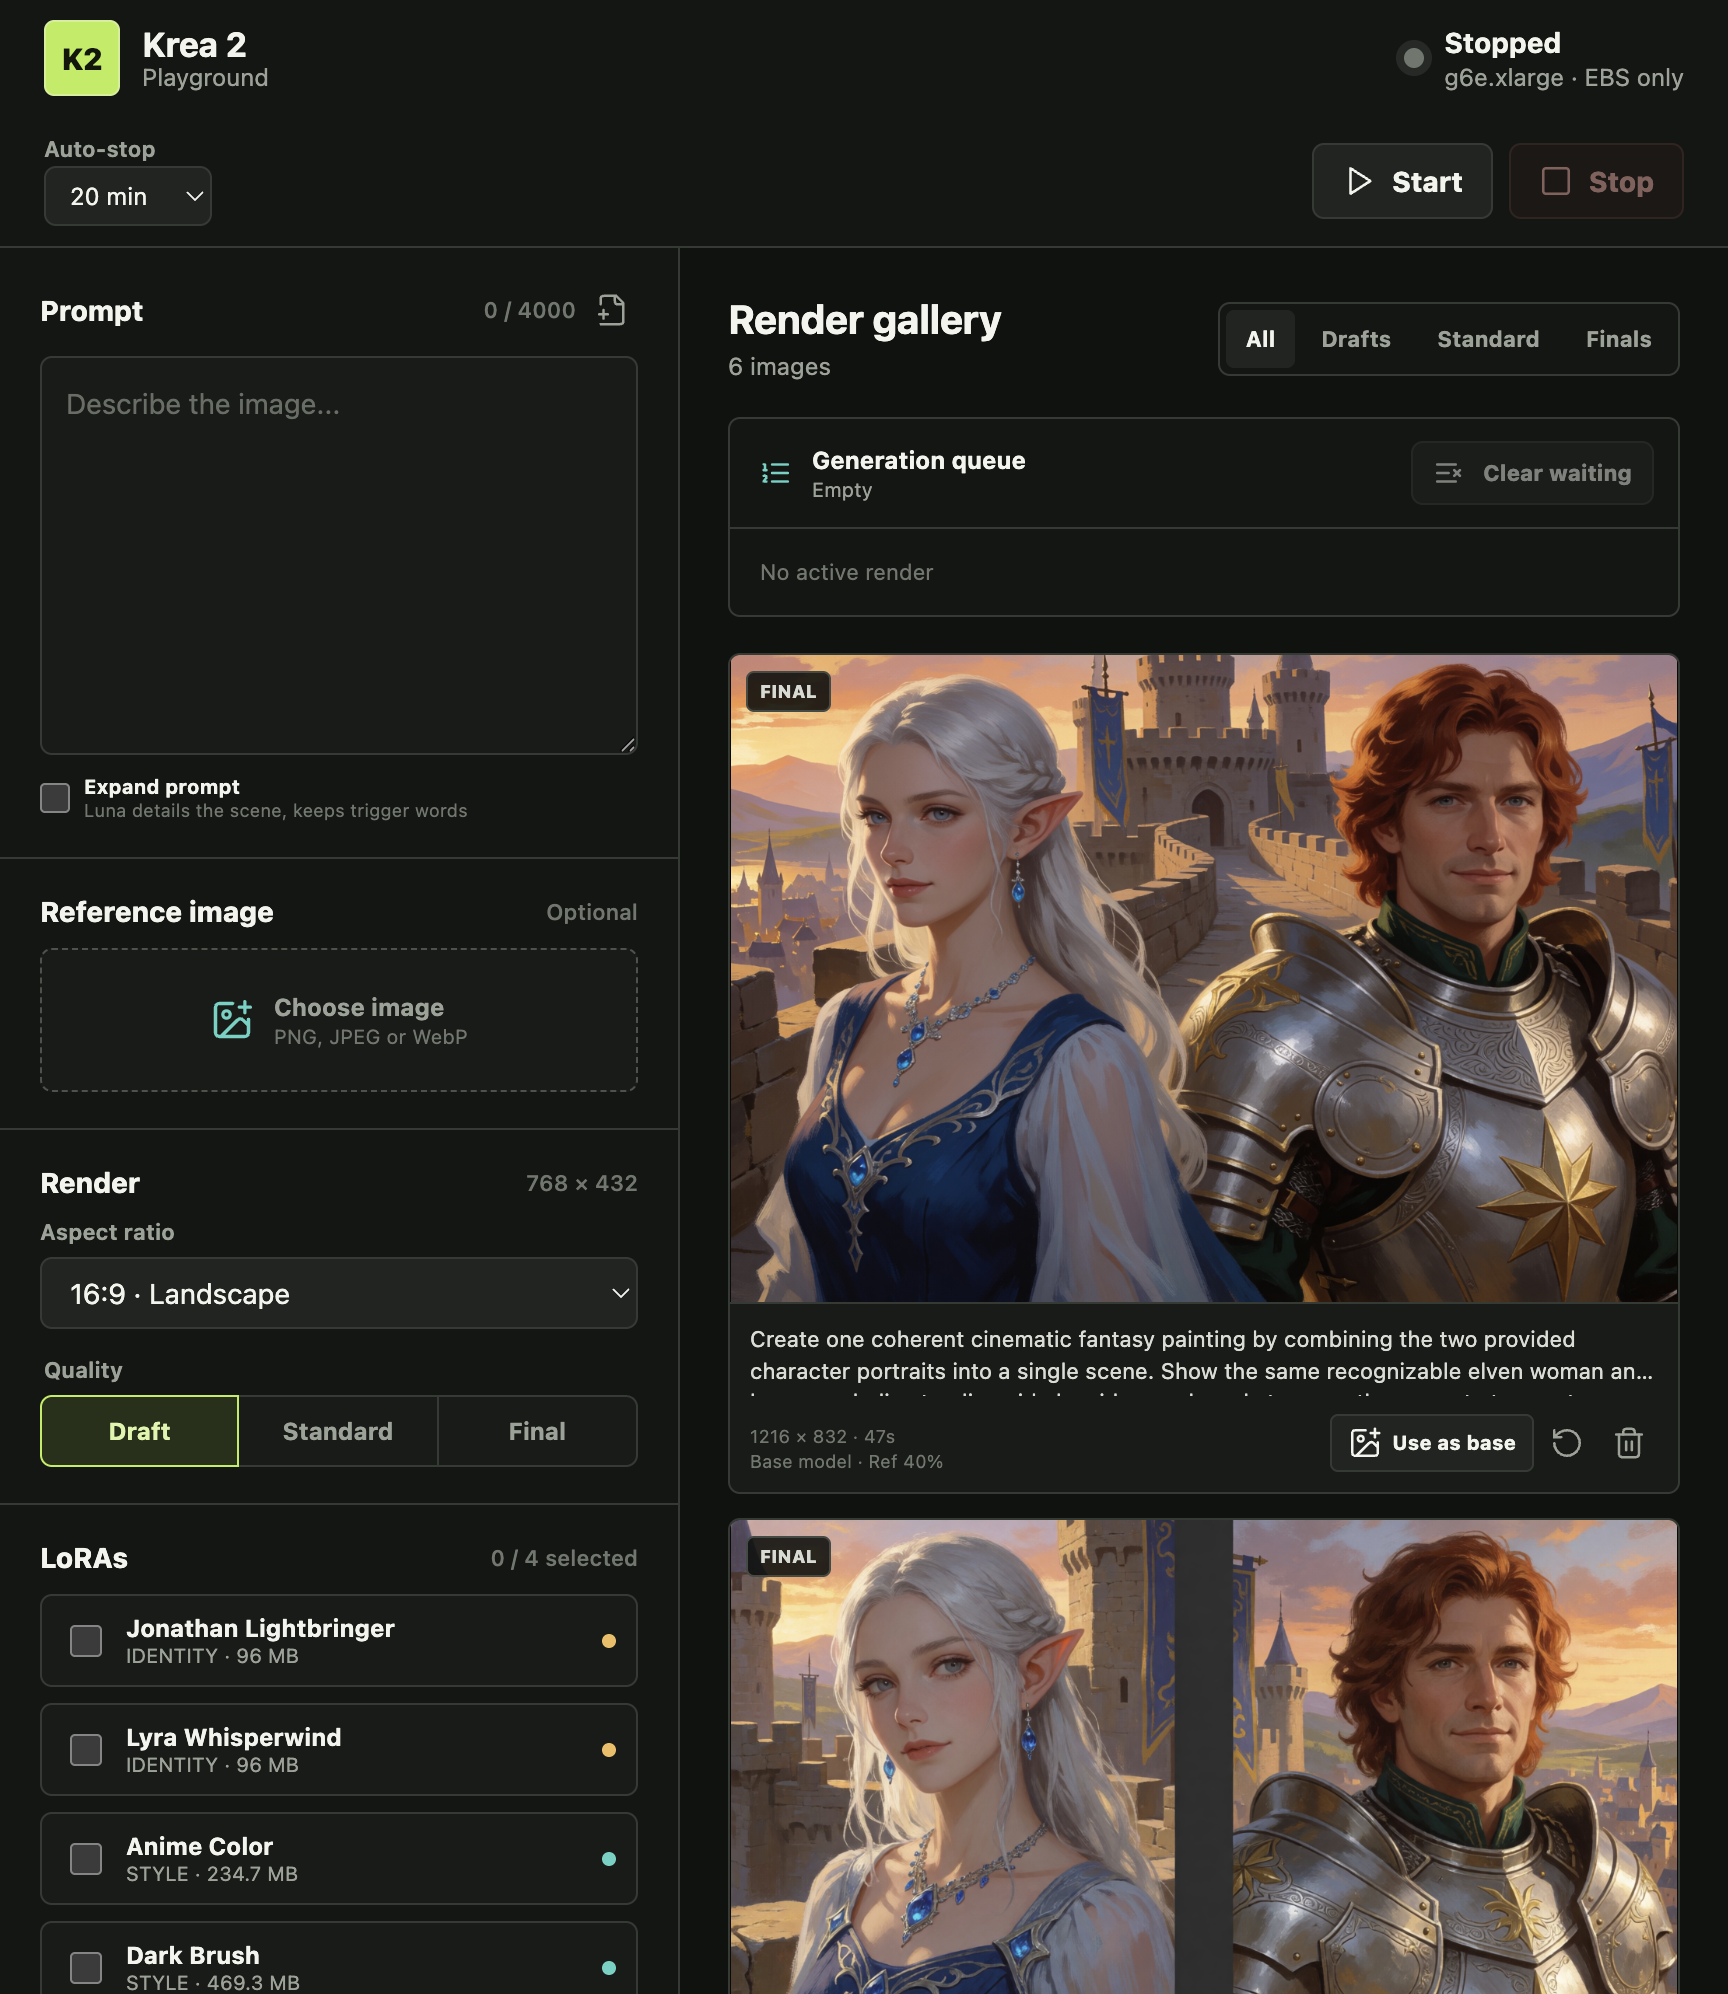Start the instance

(1402, 181)
